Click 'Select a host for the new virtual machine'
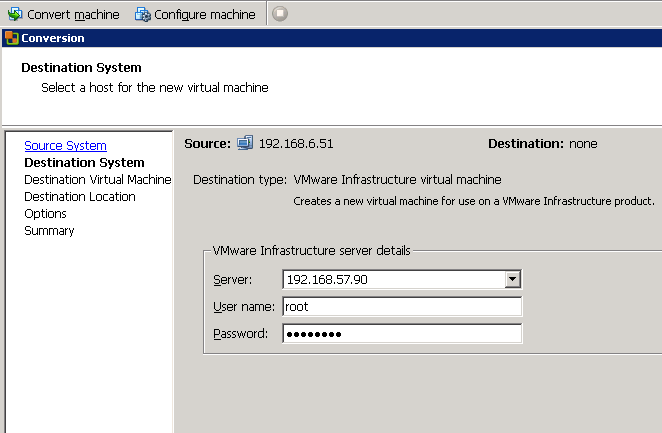 coord(155,87)
